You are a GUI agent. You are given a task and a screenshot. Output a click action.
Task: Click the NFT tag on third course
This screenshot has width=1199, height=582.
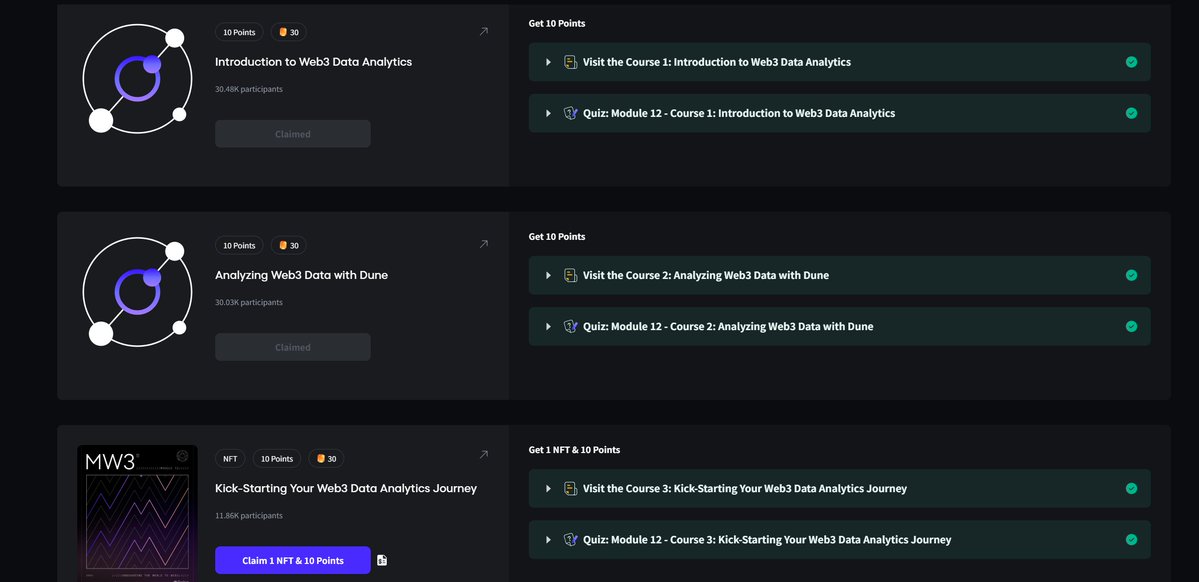[x=230, y=459]
